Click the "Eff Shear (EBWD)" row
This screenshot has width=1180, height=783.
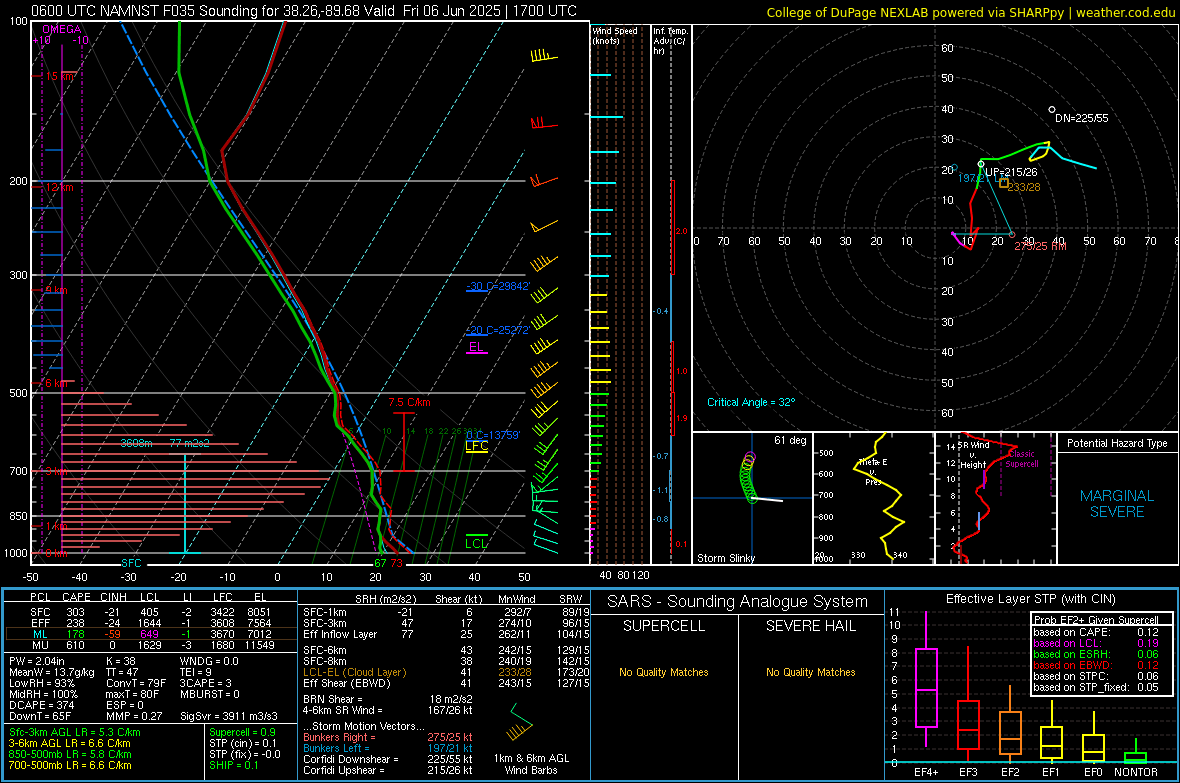(x=446, y=683)
